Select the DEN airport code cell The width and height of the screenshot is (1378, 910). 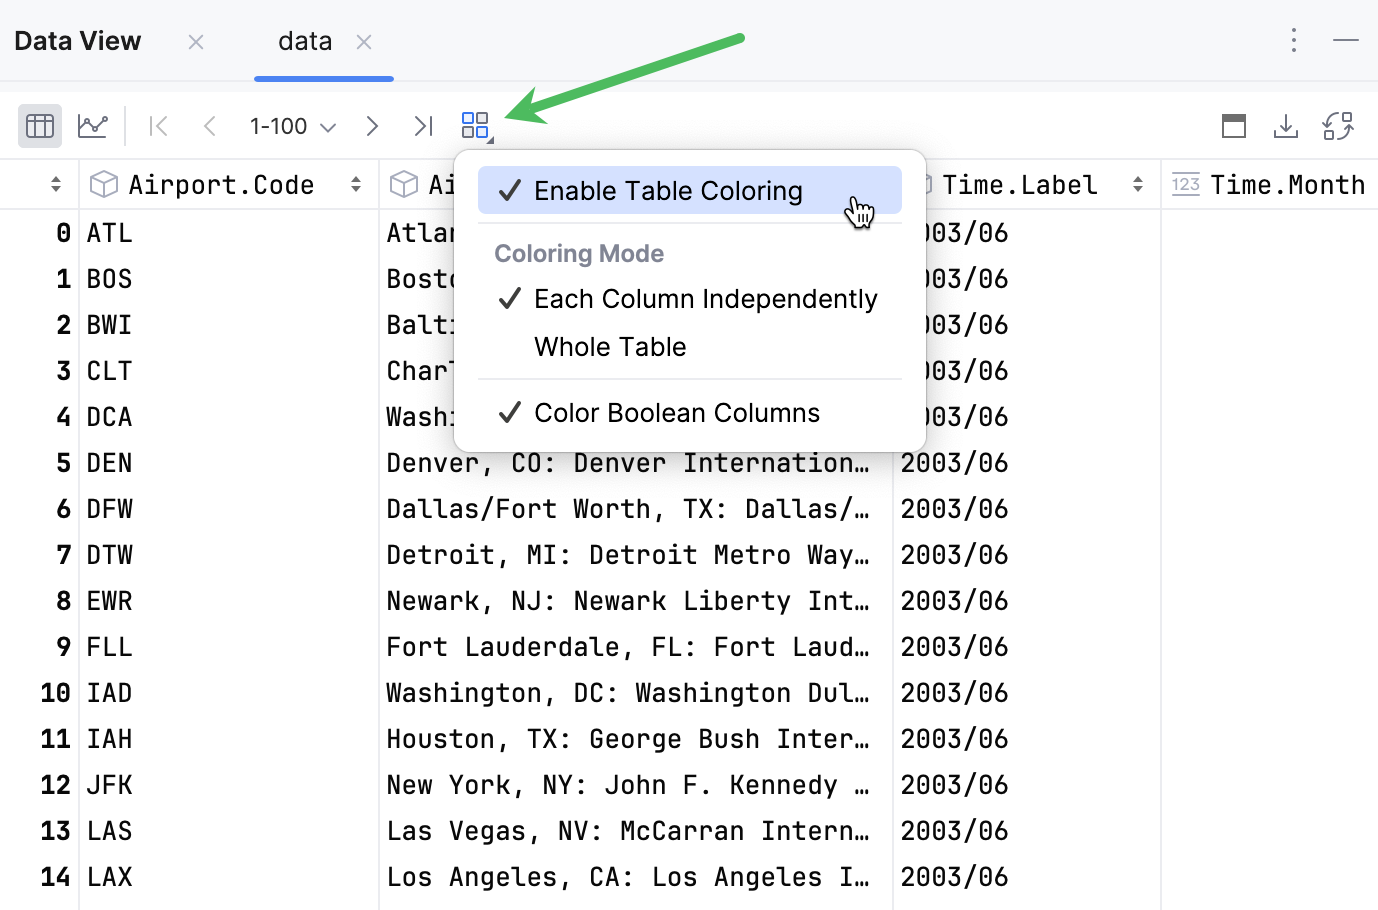229,463
